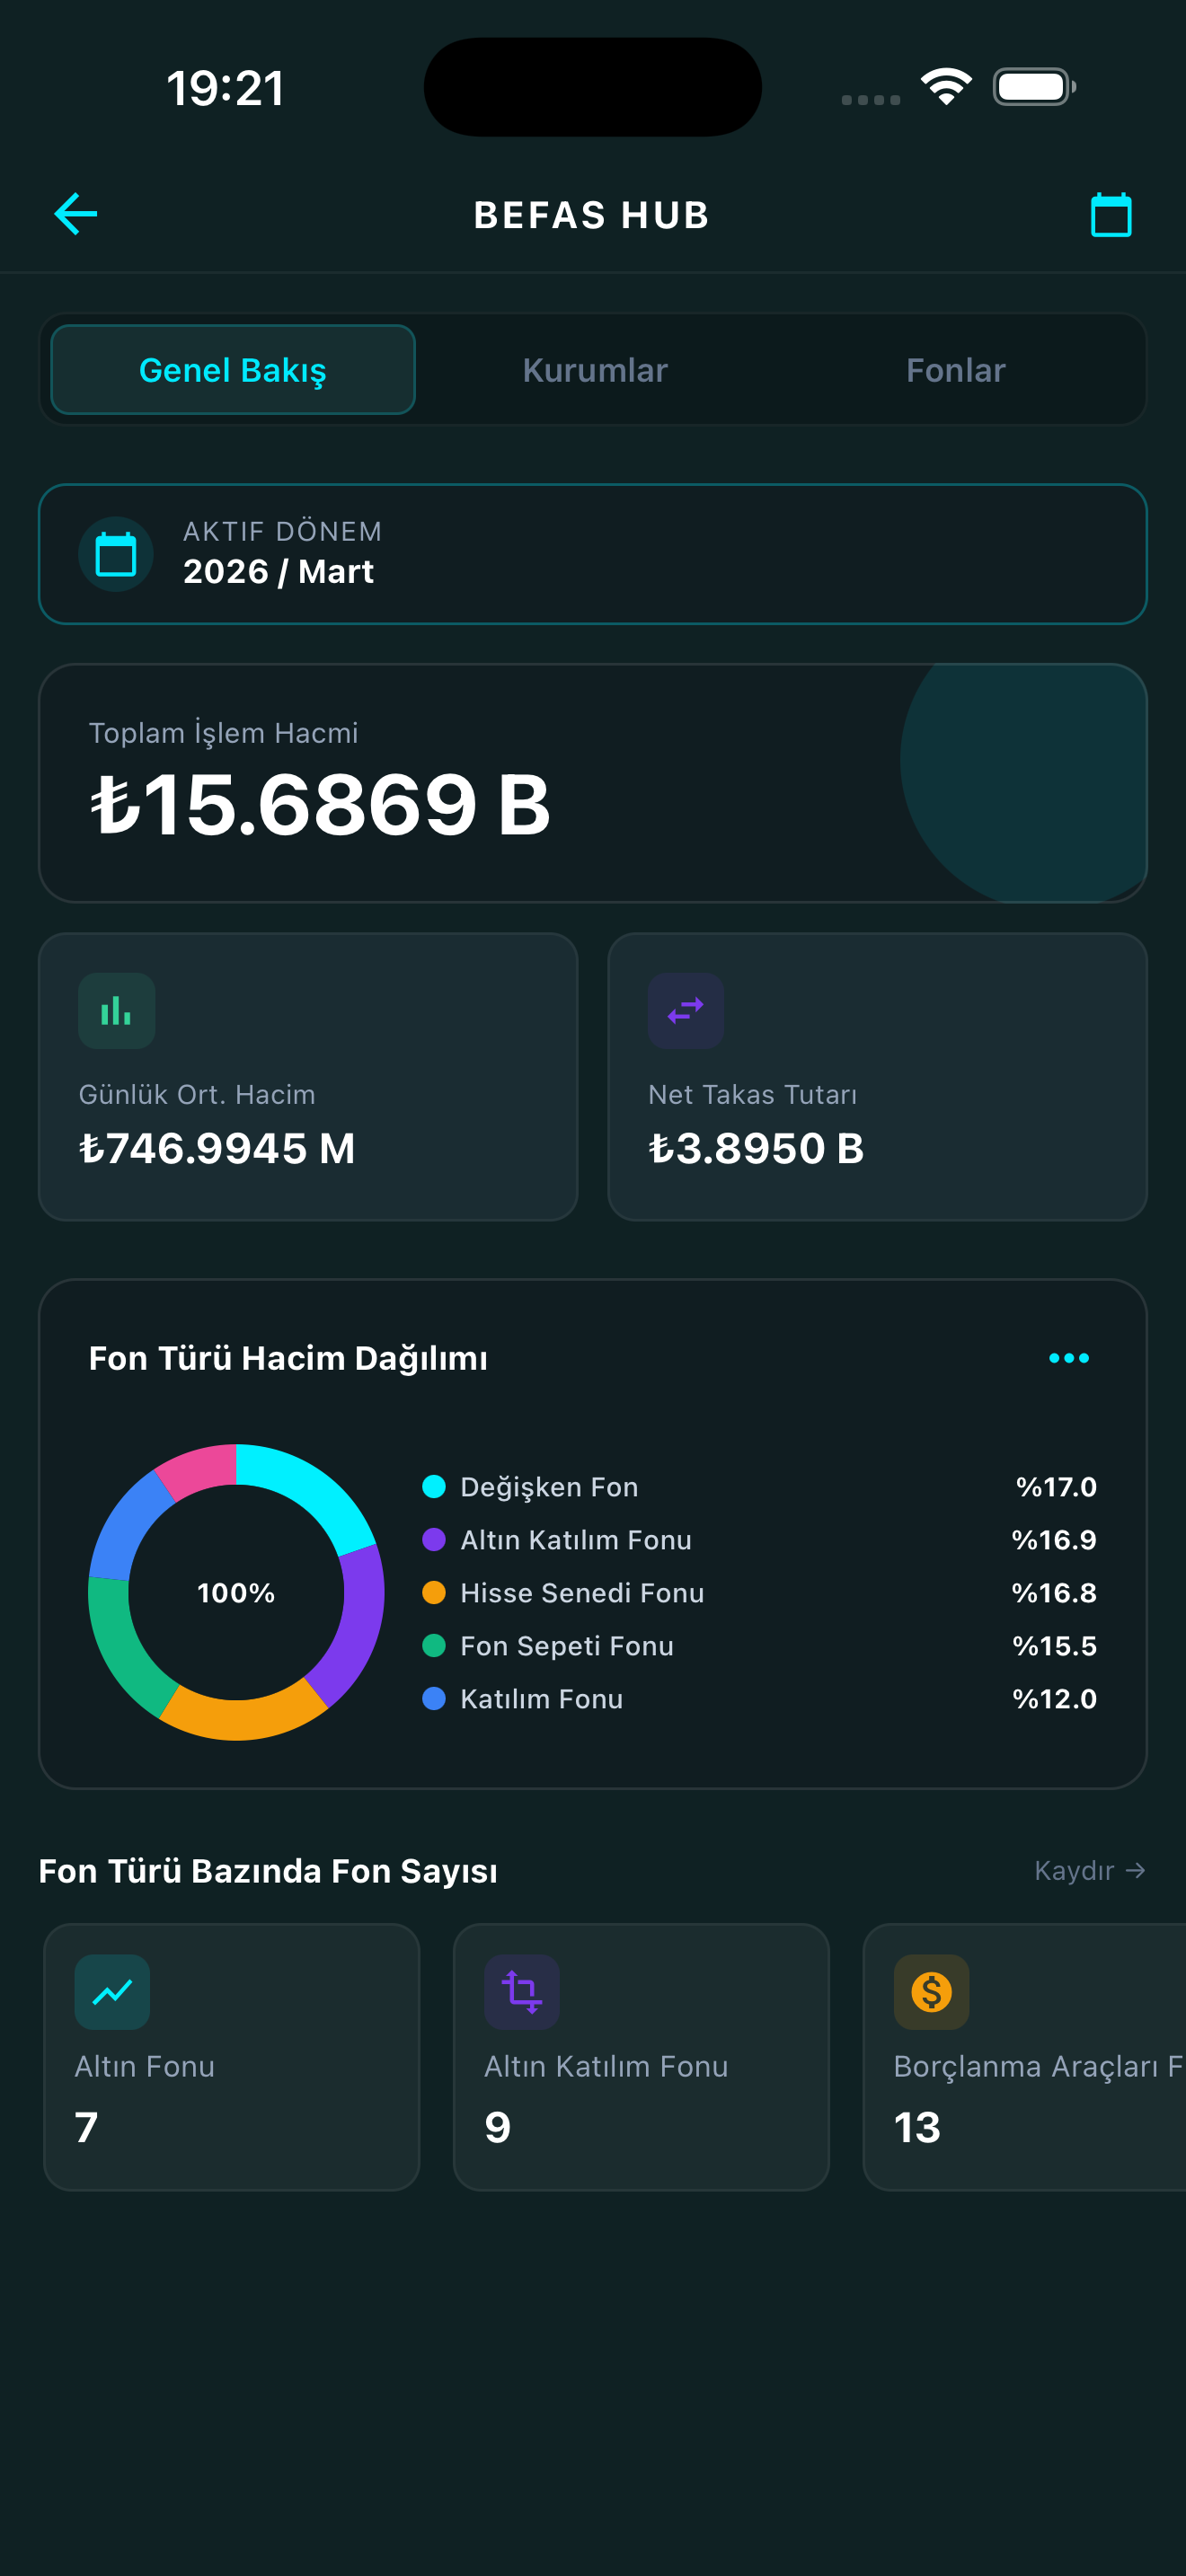Tap the crop icon on Altın Katılım Fonu
This screenshot has height=2576, width=1186.
(x=522, y=1992)
